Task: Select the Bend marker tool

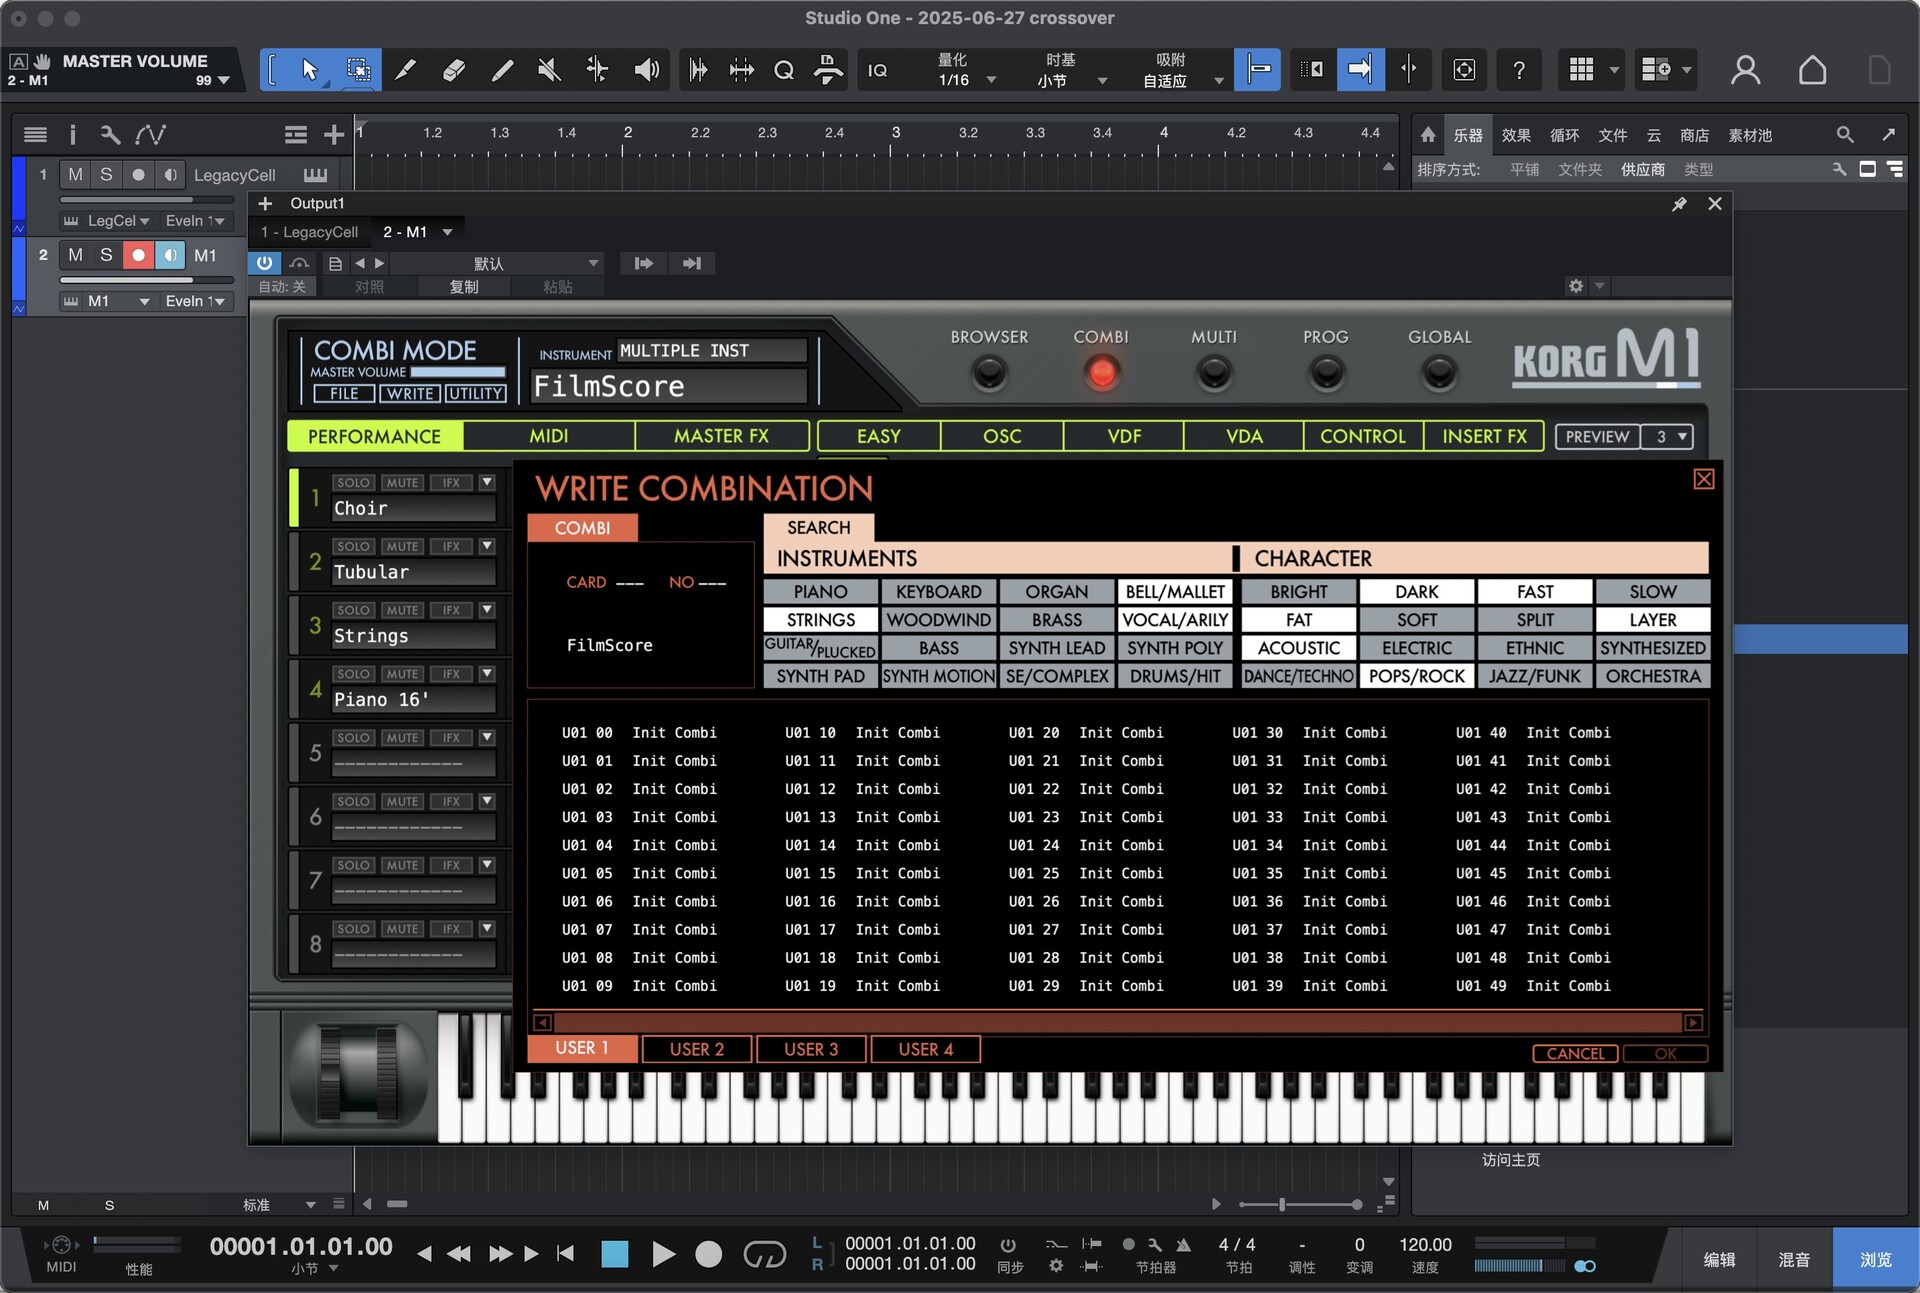Action: pyautogui.click(x=597, y=69)
